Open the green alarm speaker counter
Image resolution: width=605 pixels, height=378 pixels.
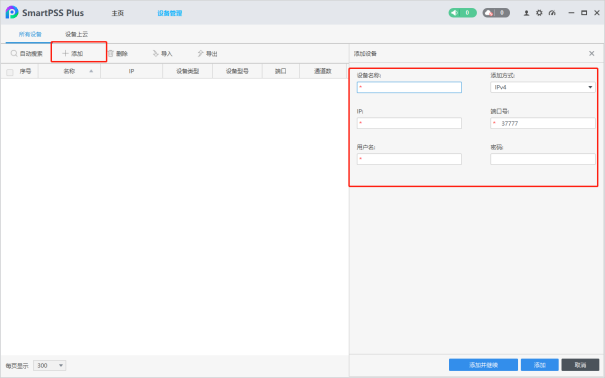[x=462, y=13]
